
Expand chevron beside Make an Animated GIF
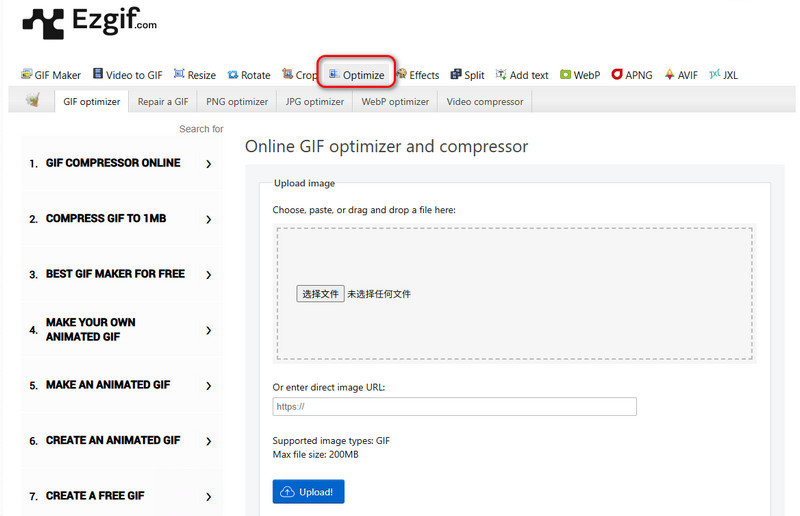pos(209,386)
